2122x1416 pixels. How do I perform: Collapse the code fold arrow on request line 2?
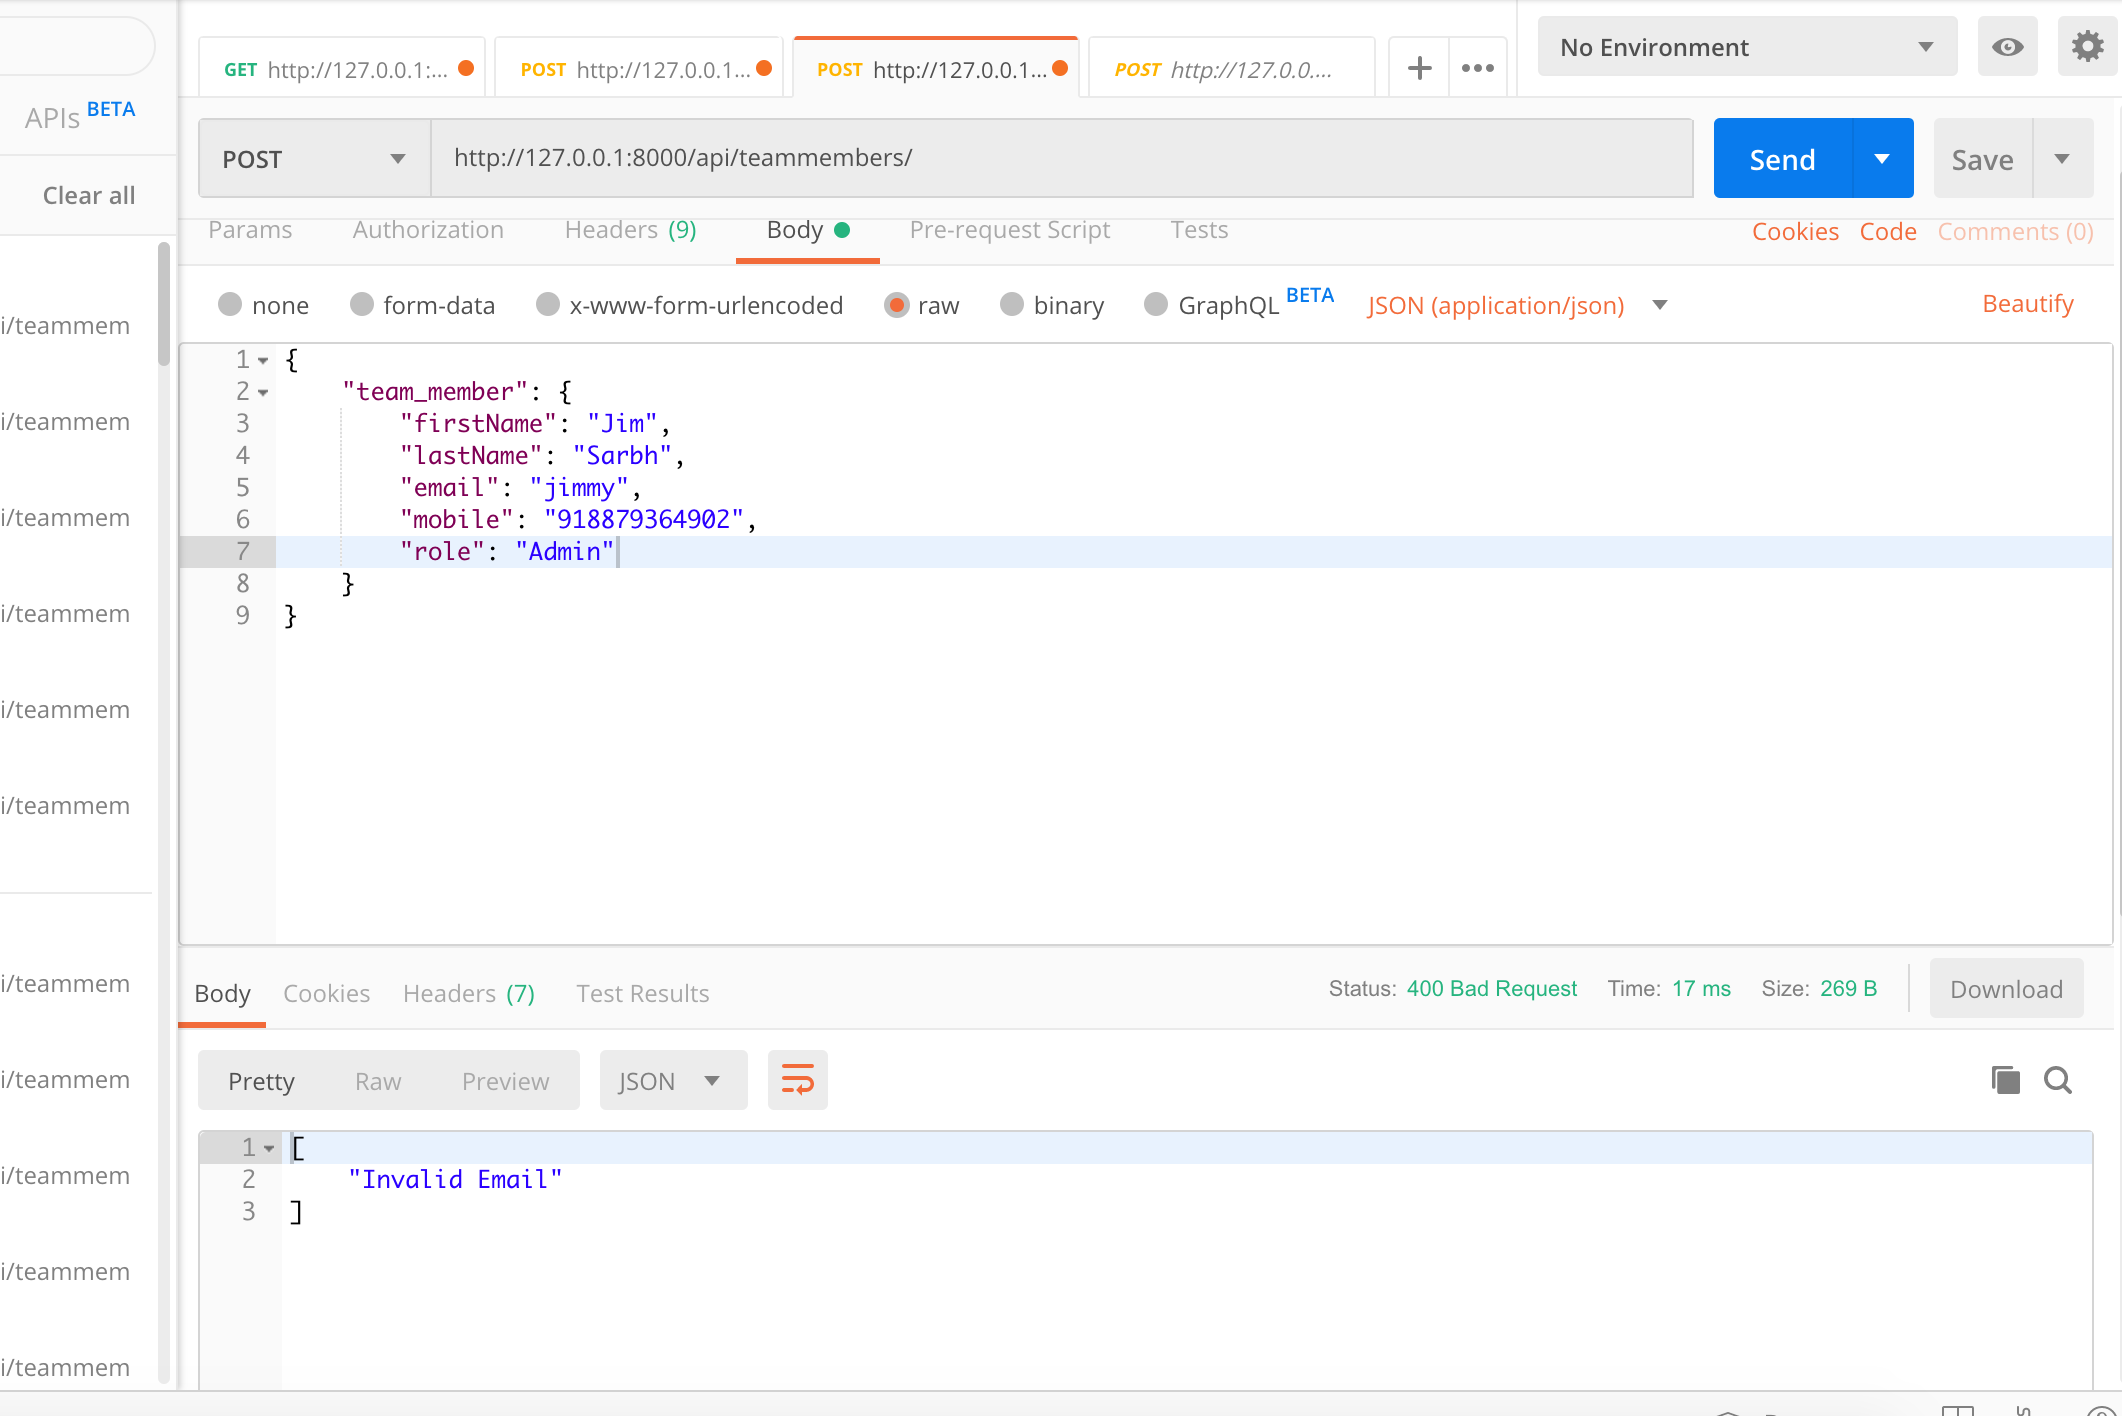263,392
